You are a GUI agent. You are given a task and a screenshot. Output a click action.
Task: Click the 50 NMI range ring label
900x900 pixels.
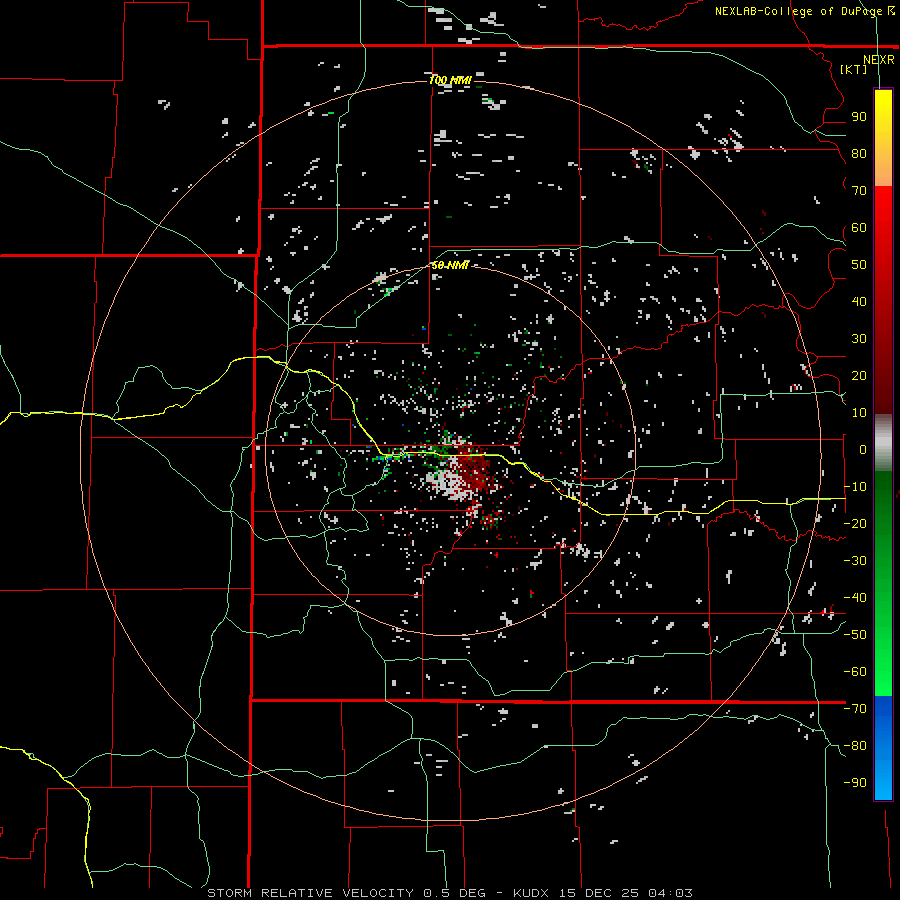coord(451,265)
